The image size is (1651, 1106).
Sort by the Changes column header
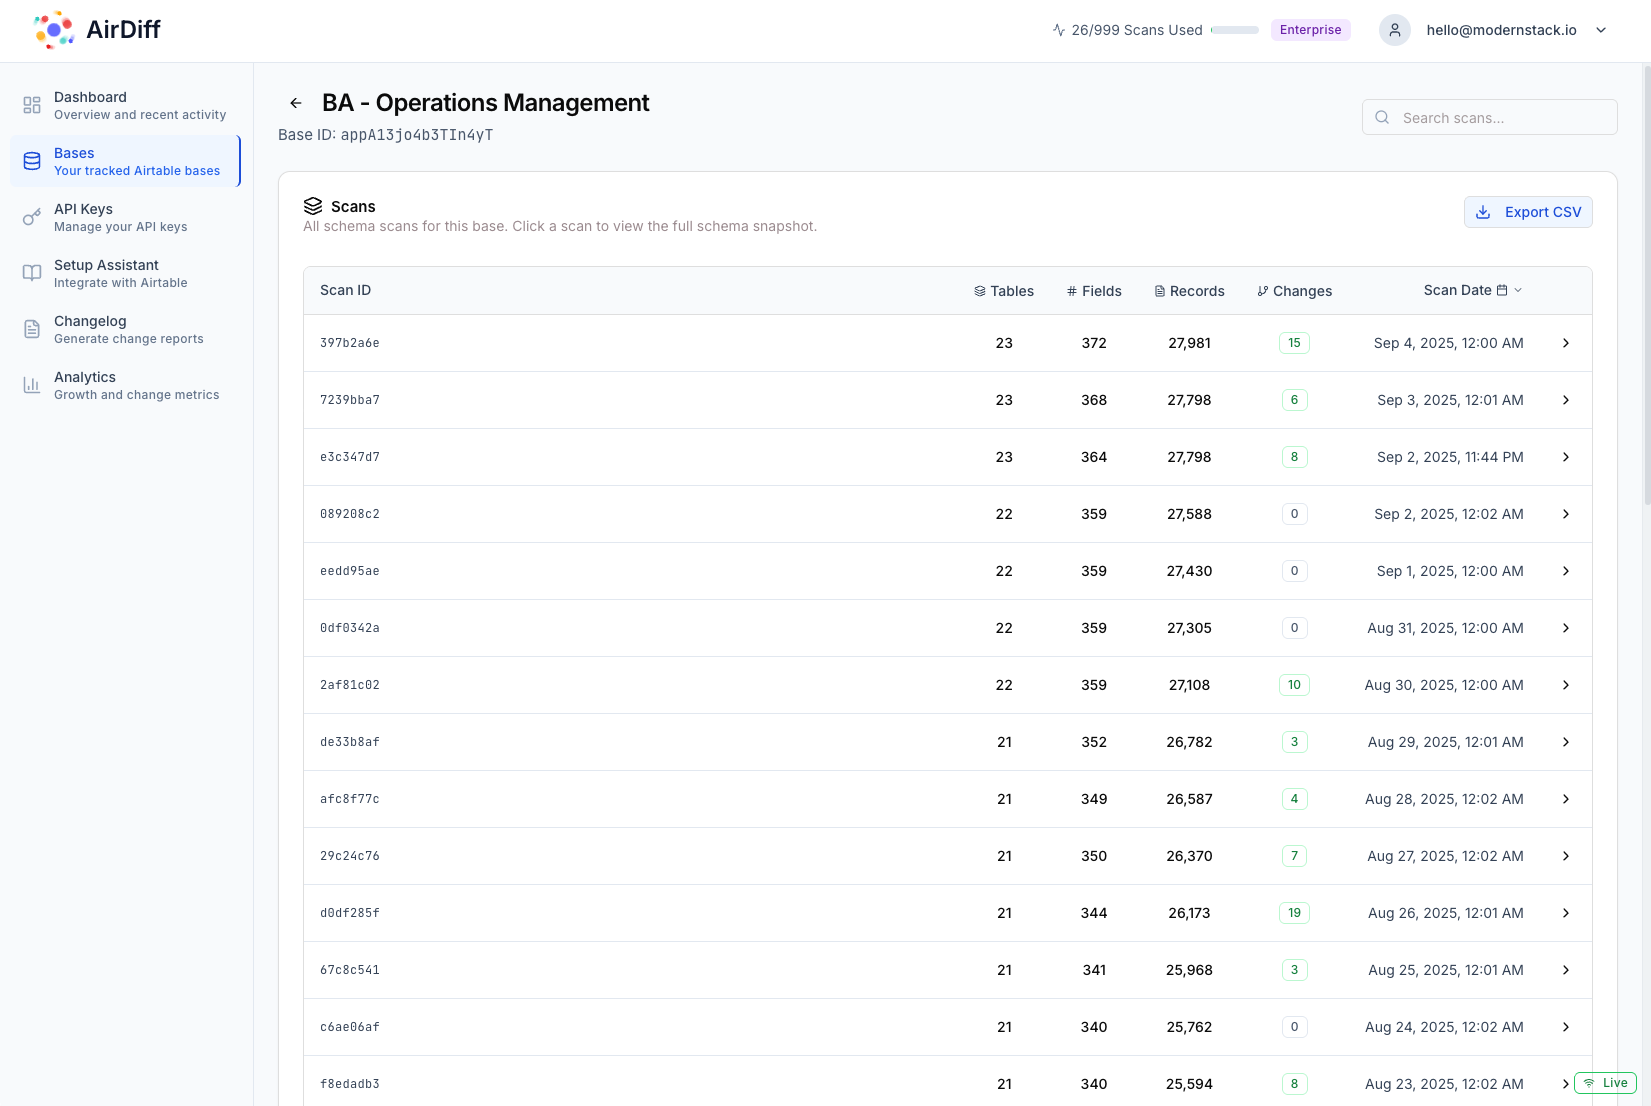click(1294, 291)
